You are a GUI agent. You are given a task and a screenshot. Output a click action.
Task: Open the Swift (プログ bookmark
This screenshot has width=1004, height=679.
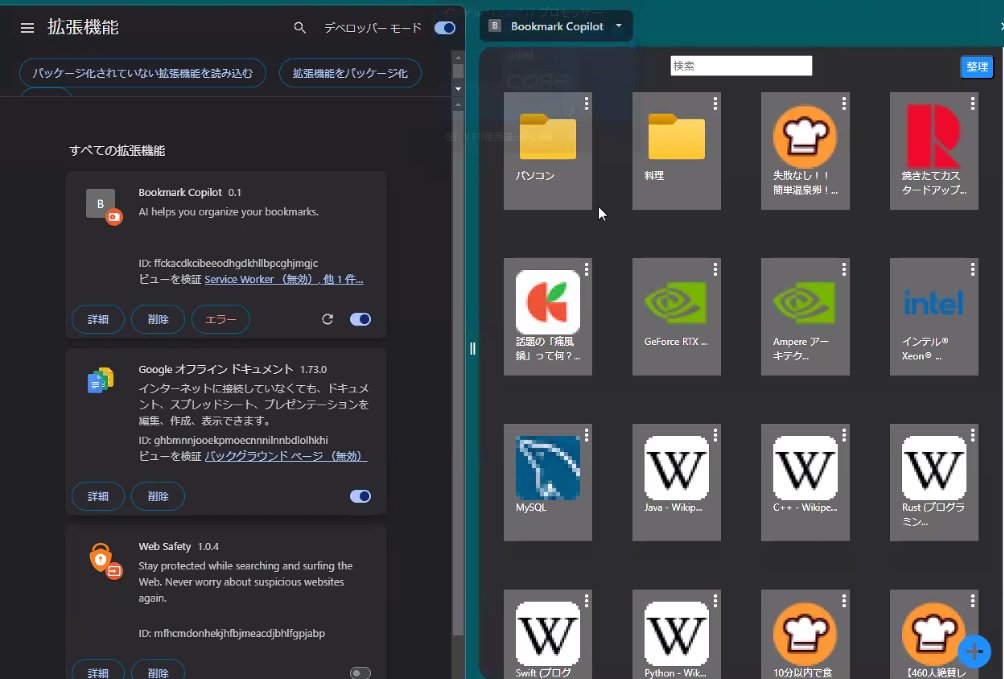548,634
